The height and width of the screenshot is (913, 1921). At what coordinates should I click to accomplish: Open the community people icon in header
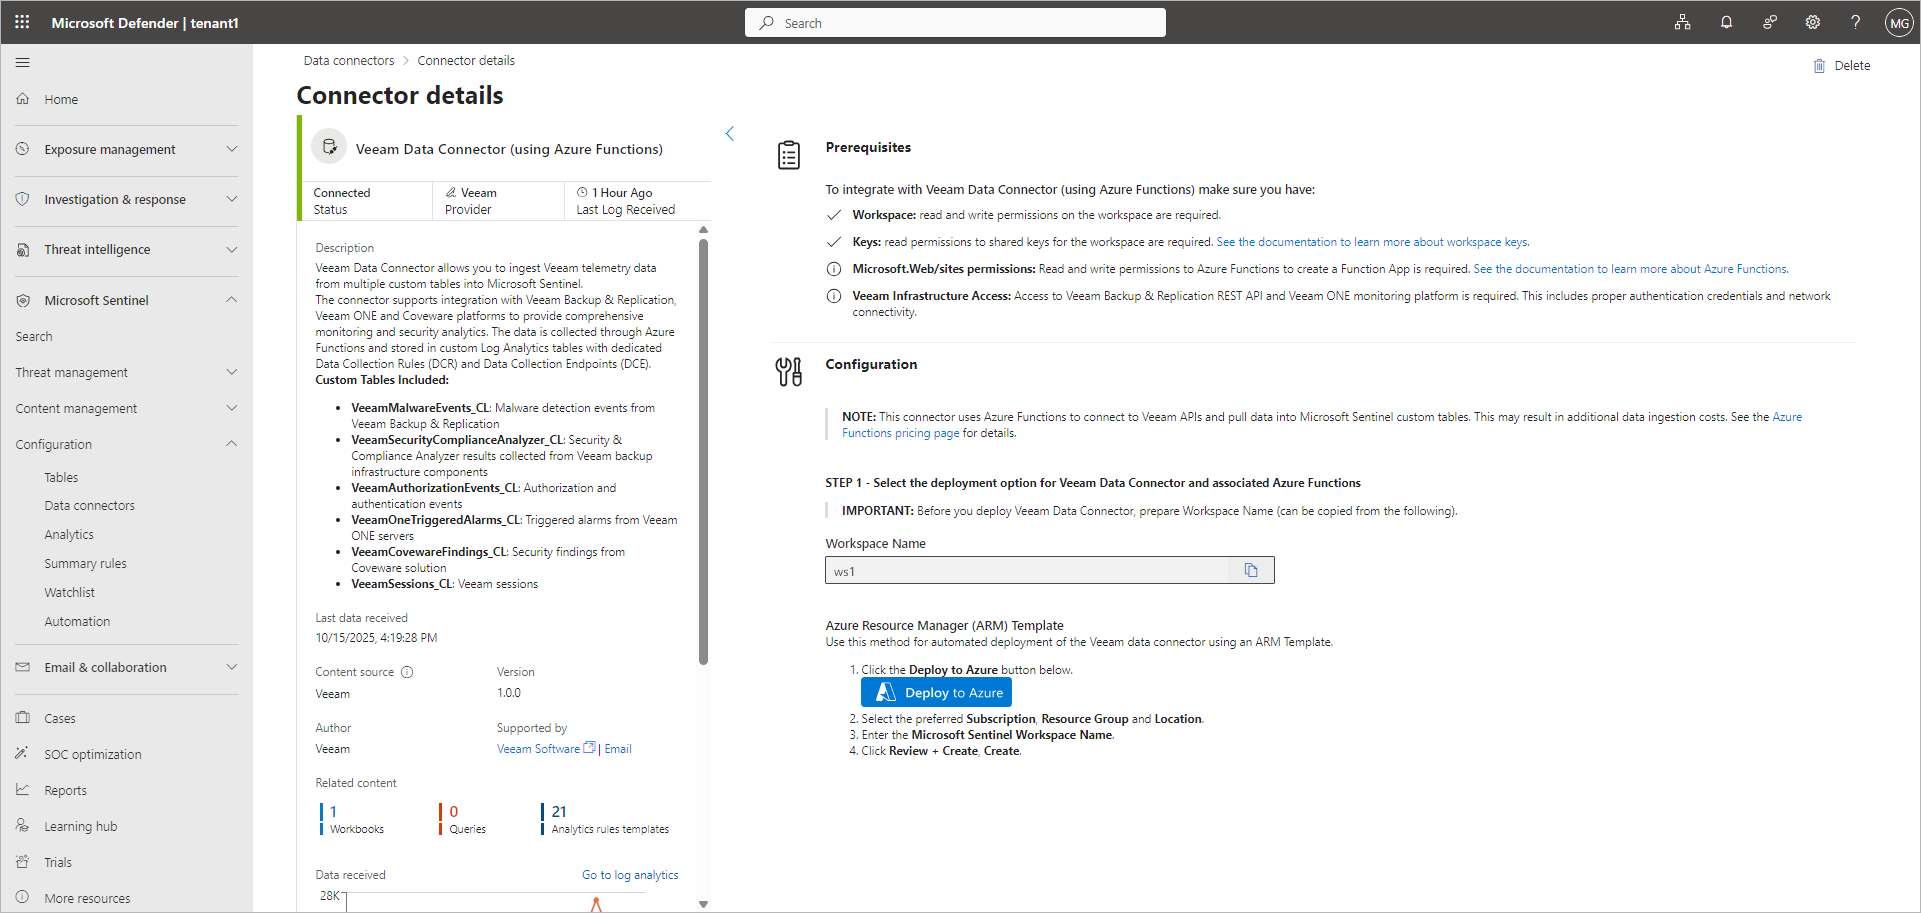pos(1769,22)
